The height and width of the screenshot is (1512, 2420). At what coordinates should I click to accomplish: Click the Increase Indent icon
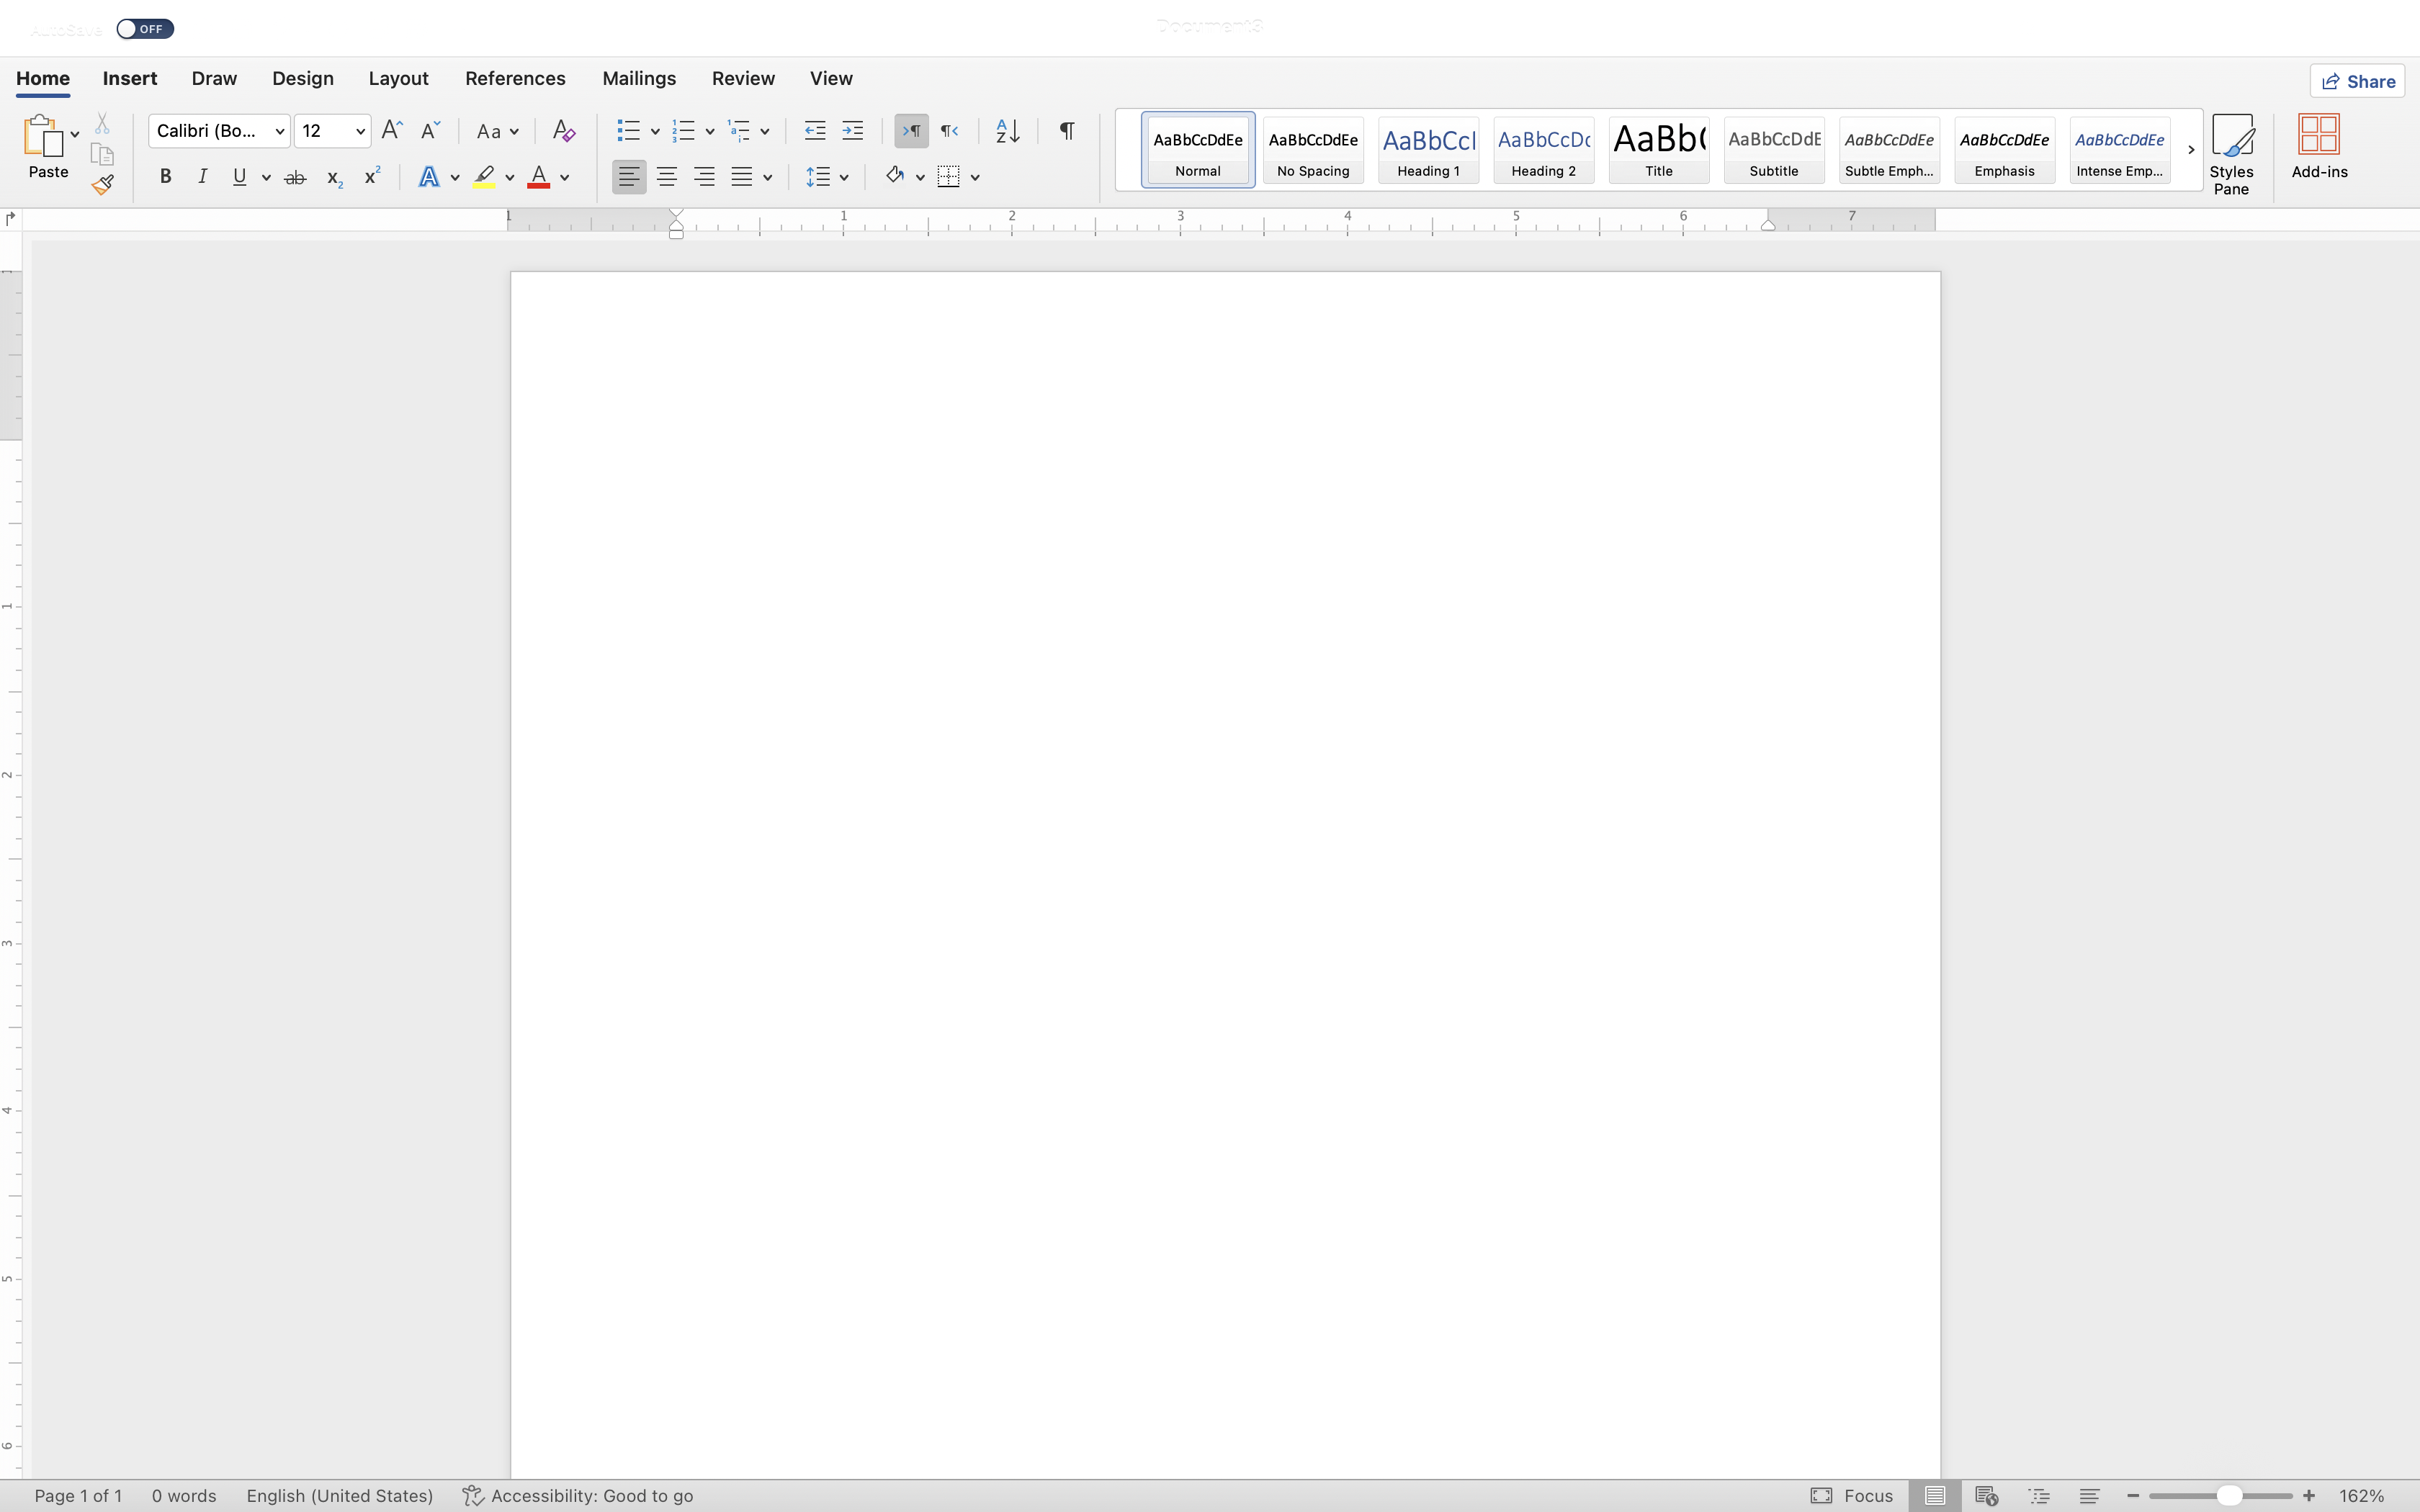(x=852, y=131)
